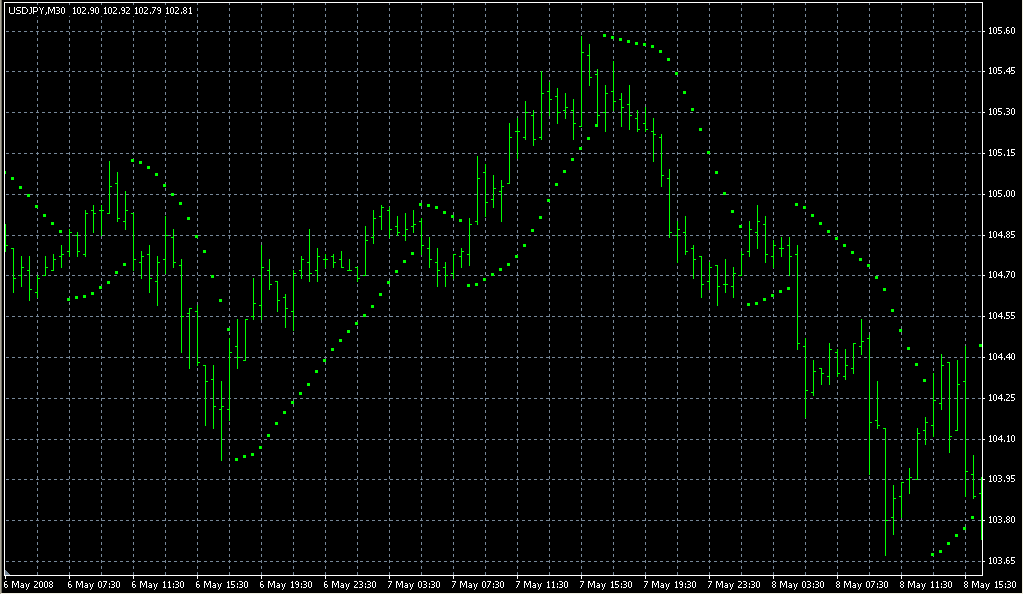This screenshot has width=1024, height=594.
Task: Click the topmost Parabolic SAR dot at chart peak
Action: 605,36
